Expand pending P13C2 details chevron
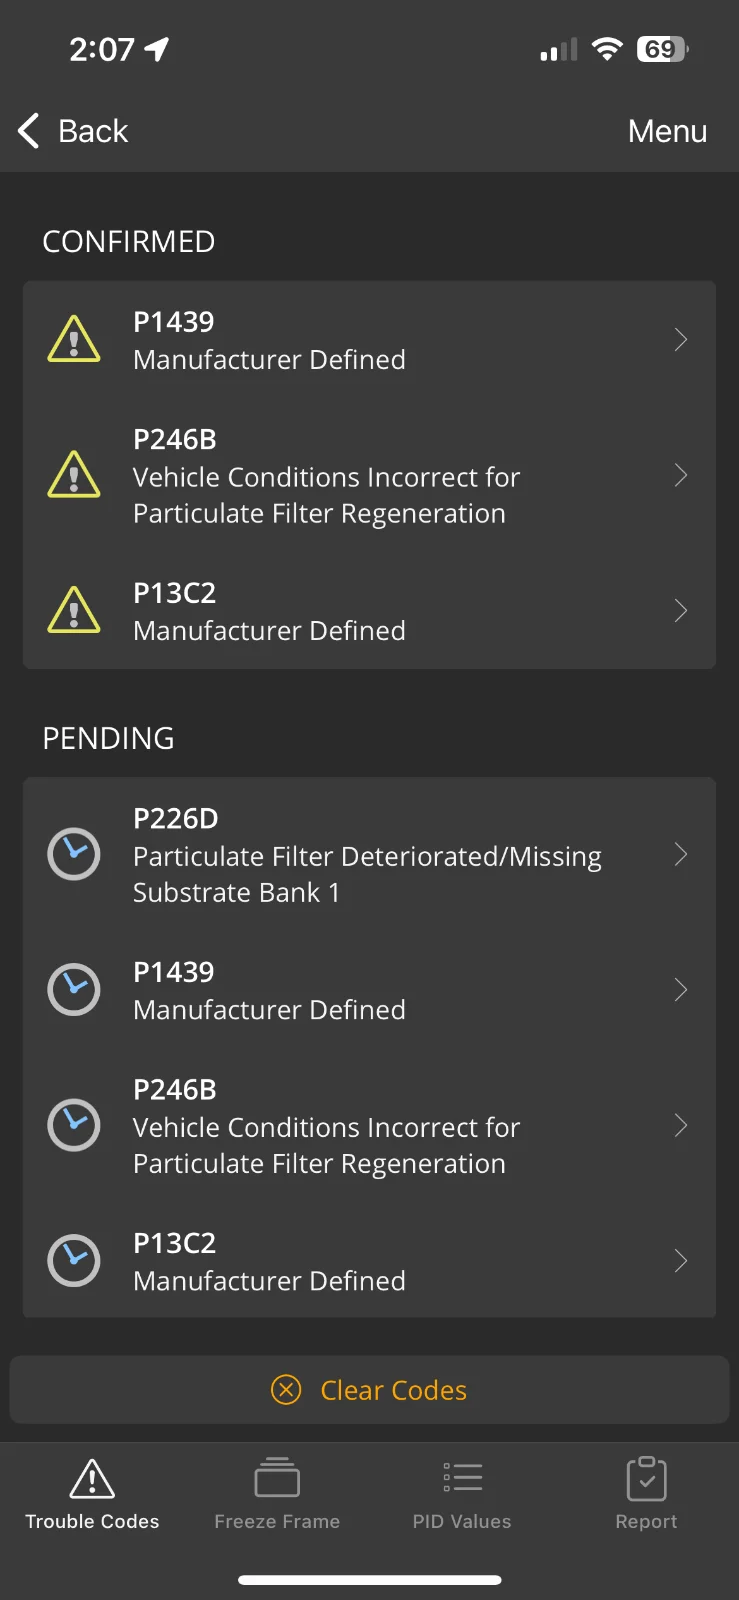This screenshot has width=739, height=1600. [681, 1261]
